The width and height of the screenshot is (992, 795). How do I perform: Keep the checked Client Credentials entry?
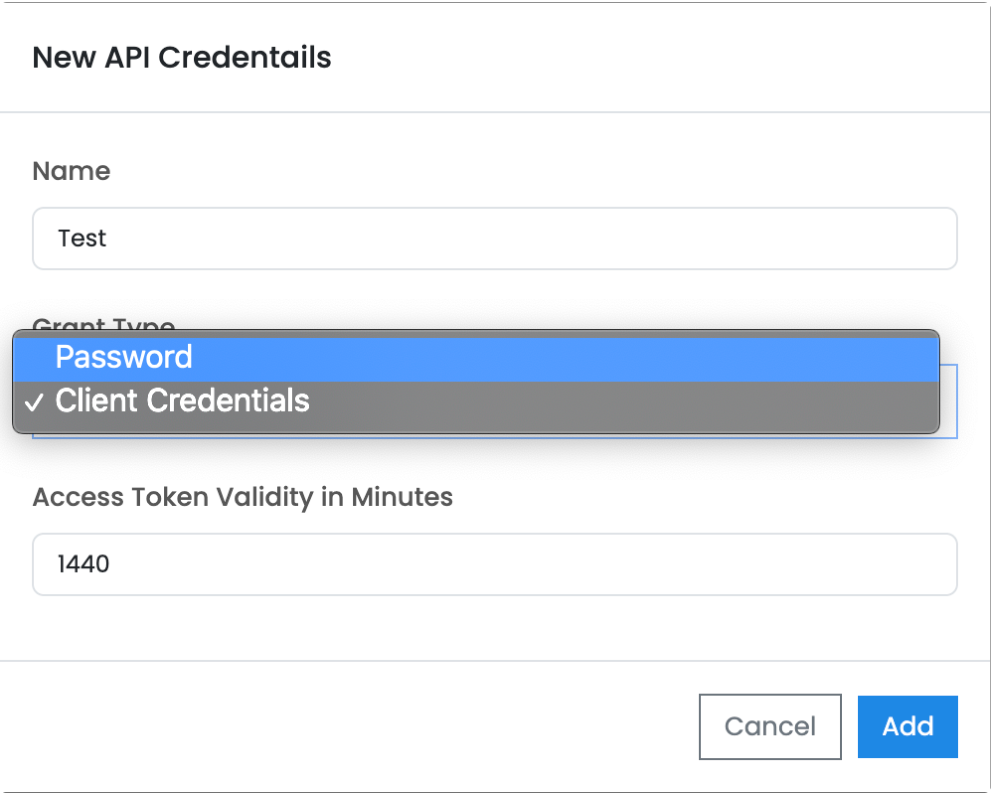pos(476,401)
